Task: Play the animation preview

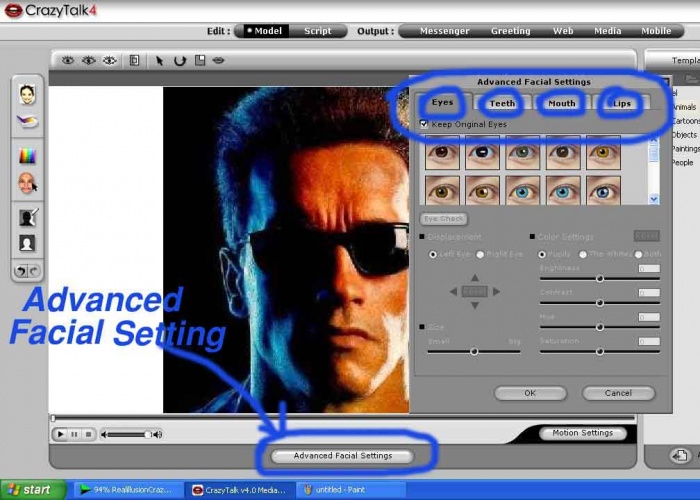Action: [x=60, y=434]
